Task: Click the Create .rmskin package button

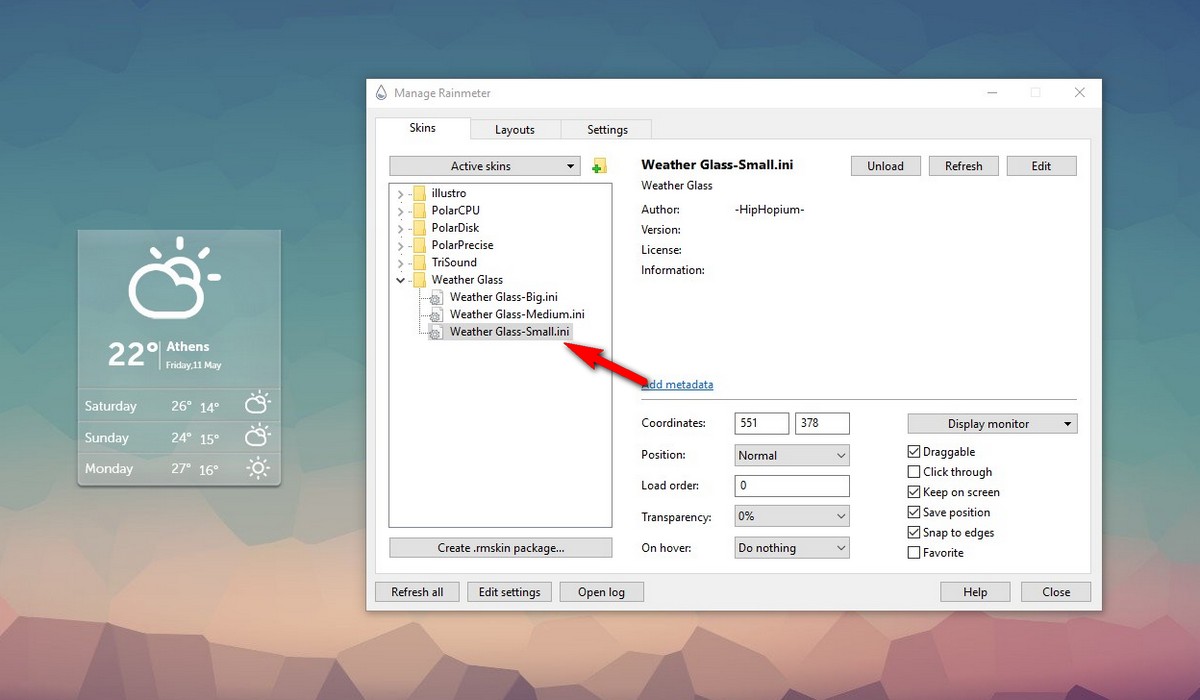Action: click(500, 547)
